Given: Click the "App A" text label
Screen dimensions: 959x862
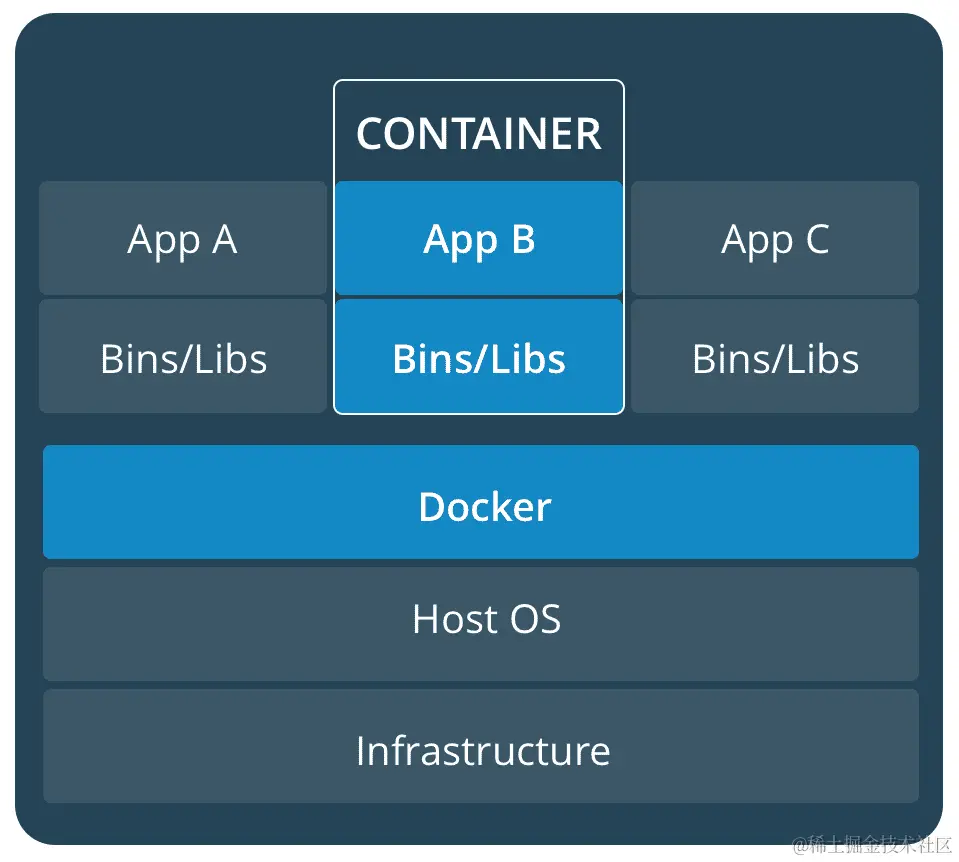Looking at the screenshot, I should [x=182, y=240].
